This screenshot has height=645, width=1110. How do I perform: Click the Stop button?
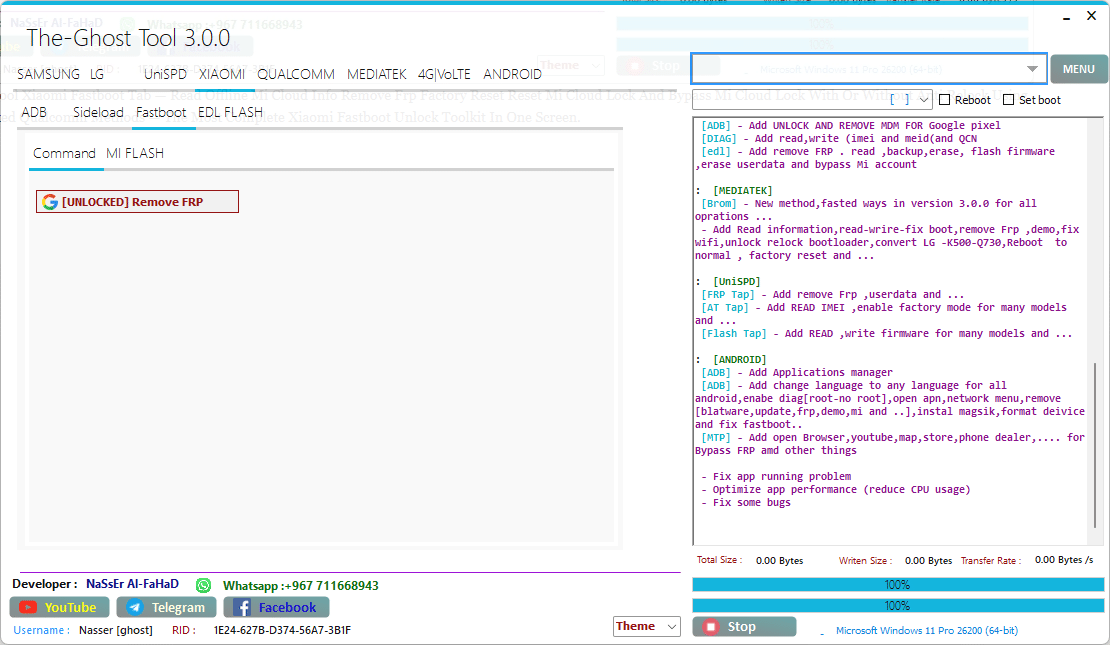point(744,627)
